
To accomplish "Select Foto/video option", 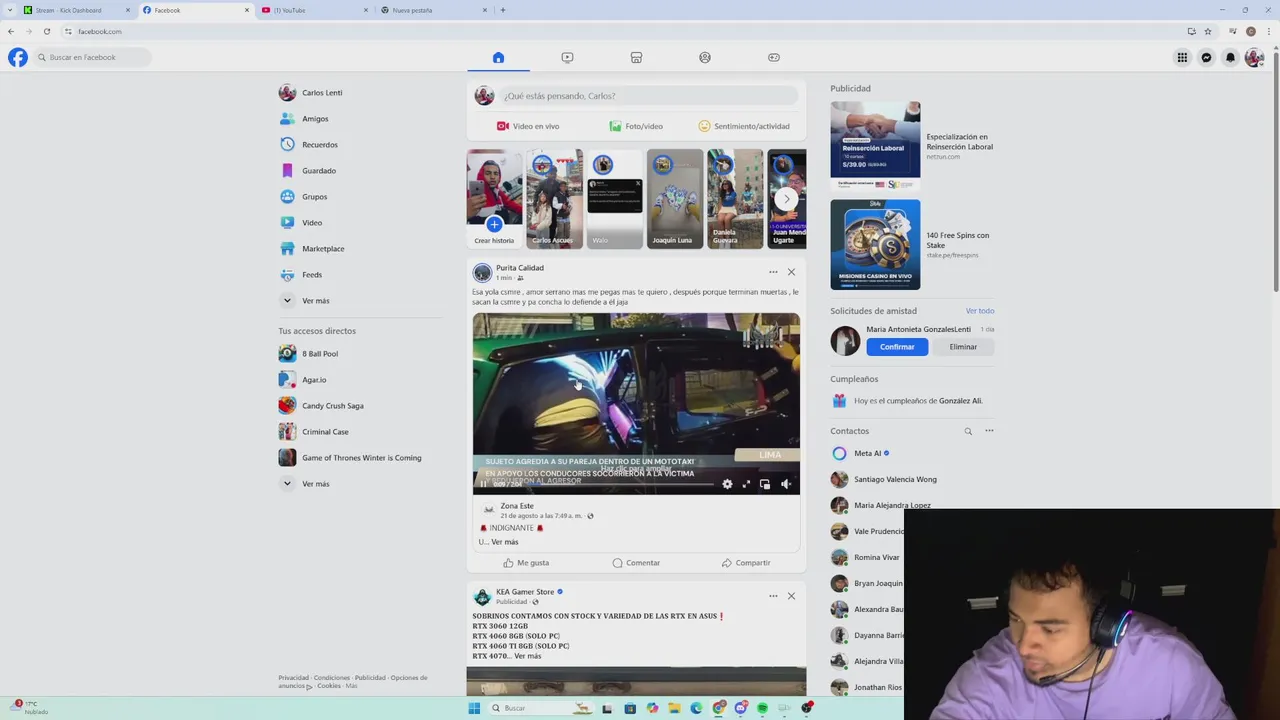I will 636,126.
